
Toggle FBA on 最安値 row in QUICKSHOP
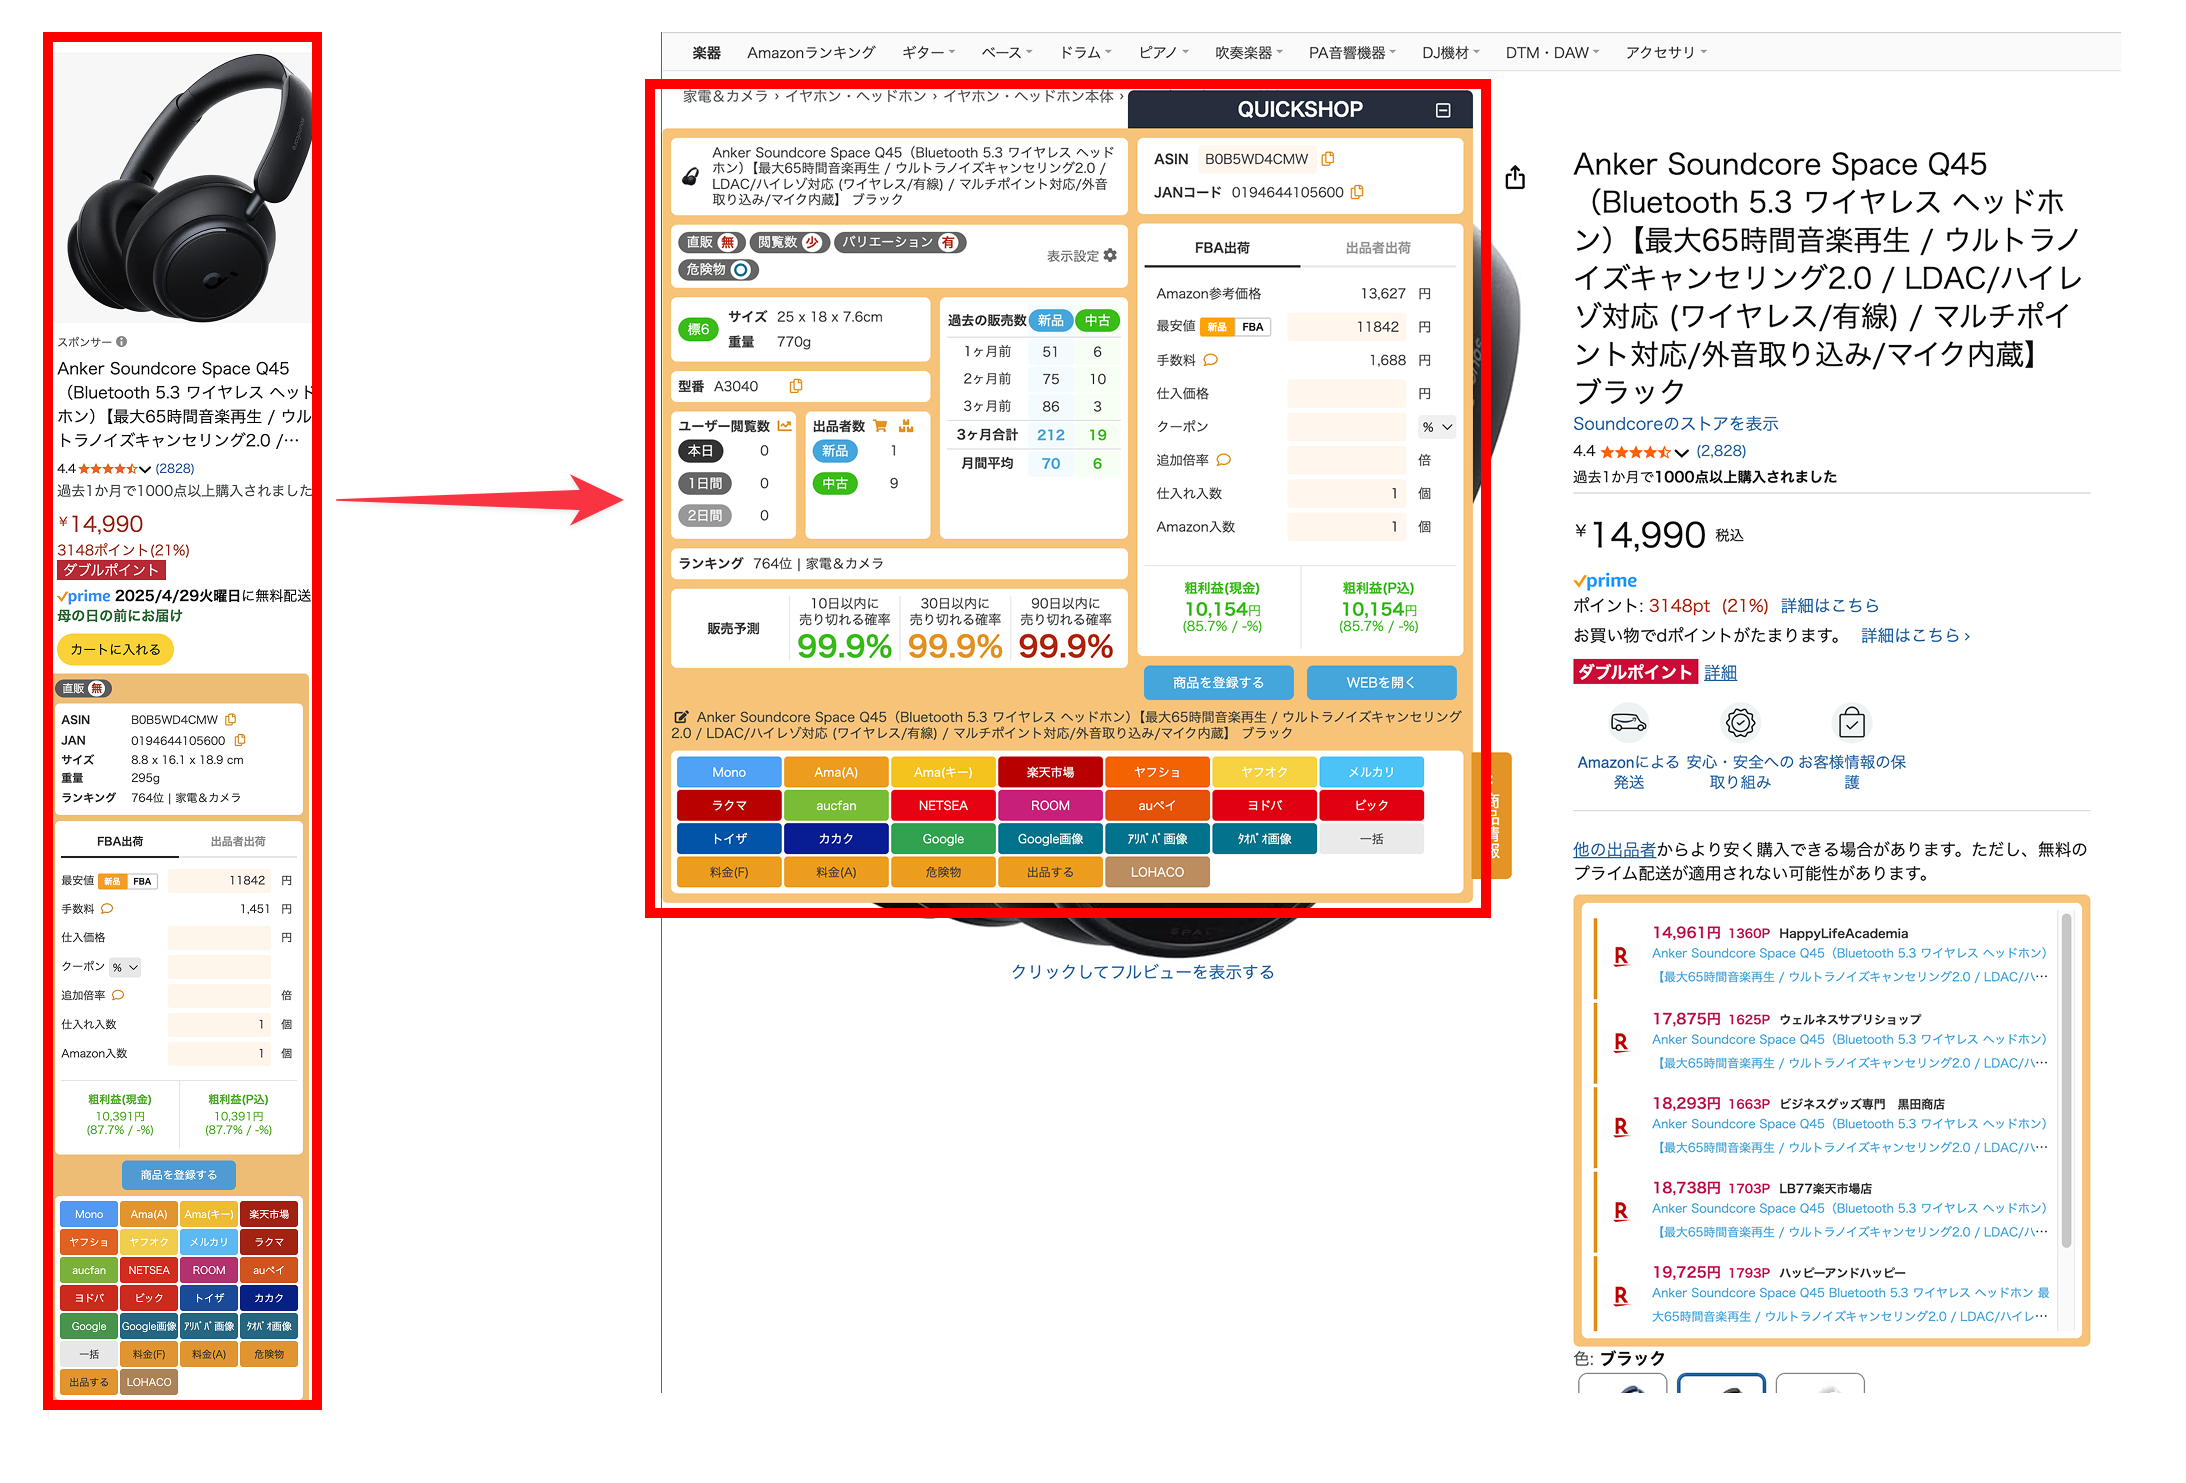[1252, 327]
